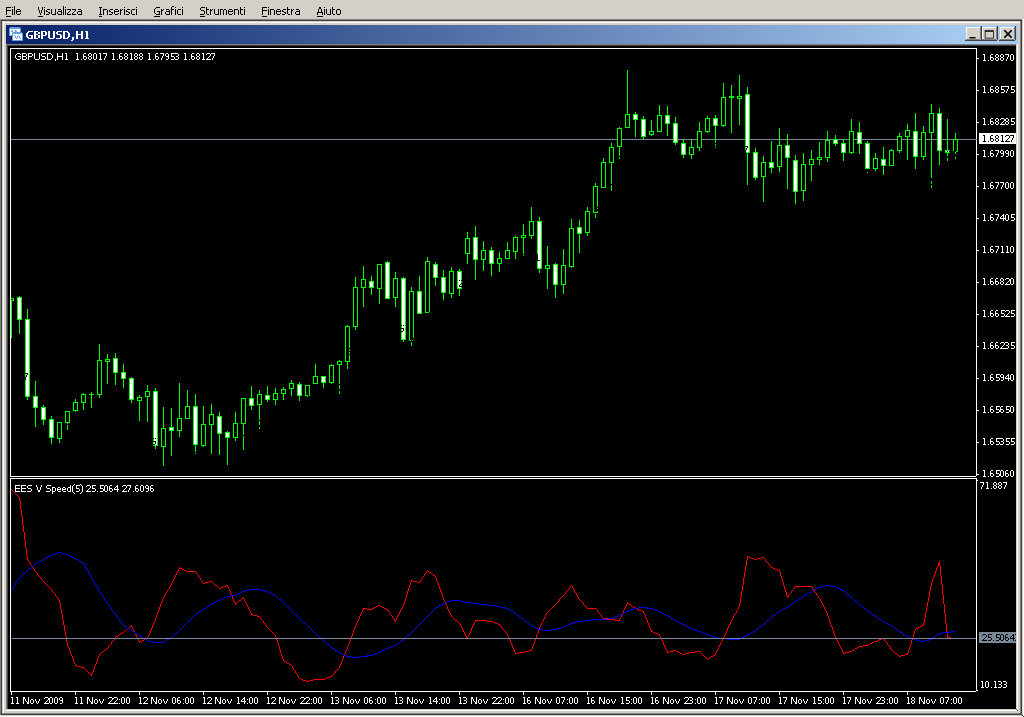Open the Grafici menu
The height and width of the screenshot is (717, 1024).
tap(168, 11)
